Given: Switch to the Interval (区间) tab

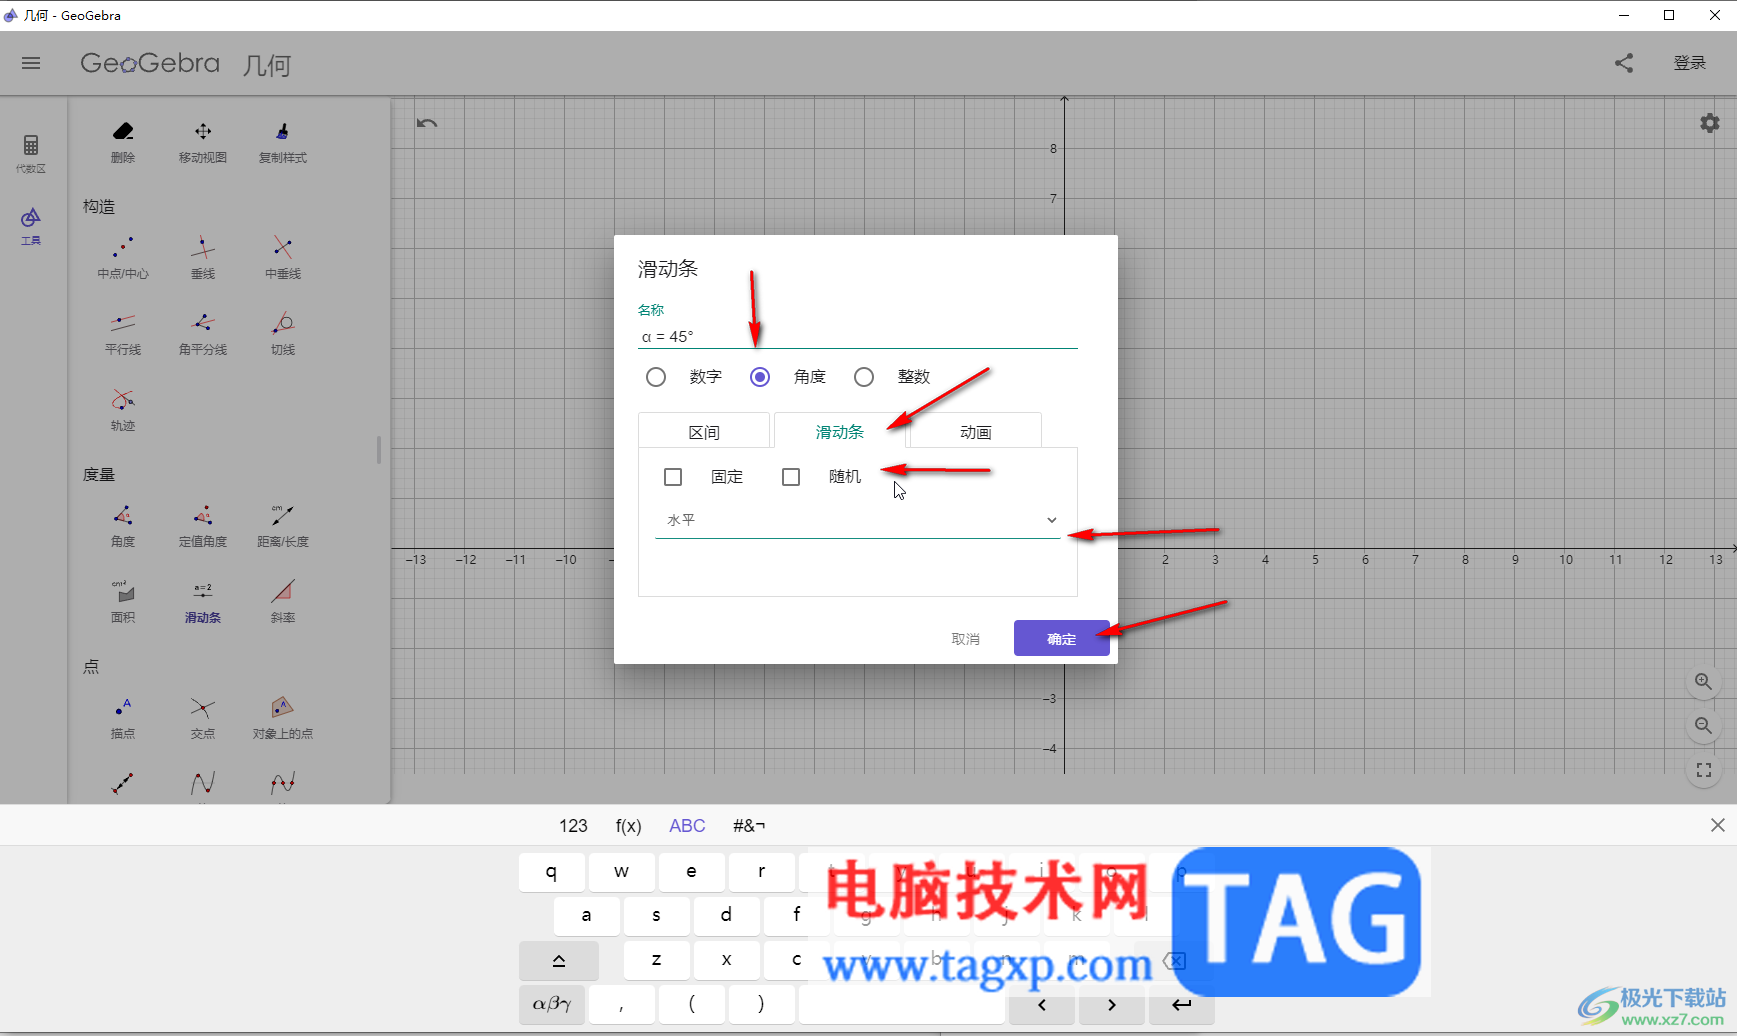Looking at the screenshot, I should tap(704, 431).
